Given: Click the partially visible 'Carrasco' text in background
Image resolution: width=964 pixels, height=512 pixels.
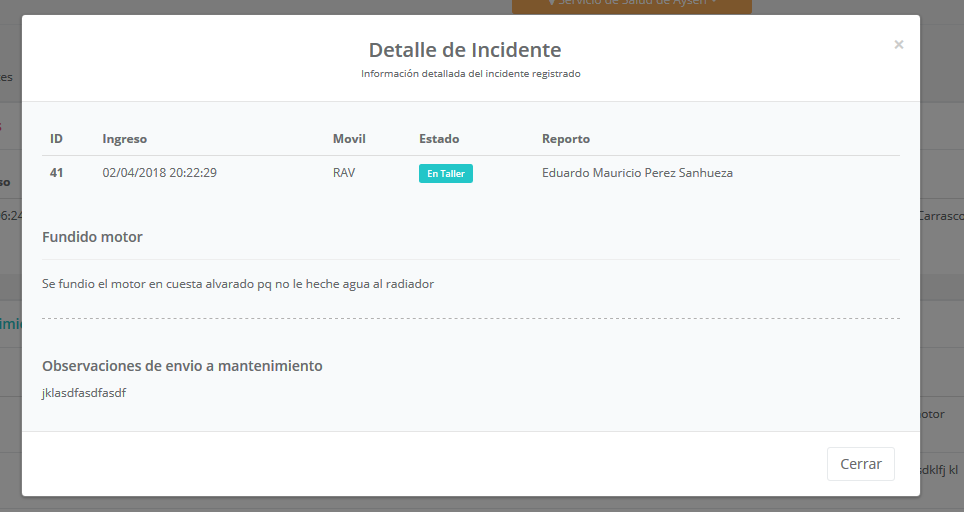Looking at the screenshot, I should (940, 215).
